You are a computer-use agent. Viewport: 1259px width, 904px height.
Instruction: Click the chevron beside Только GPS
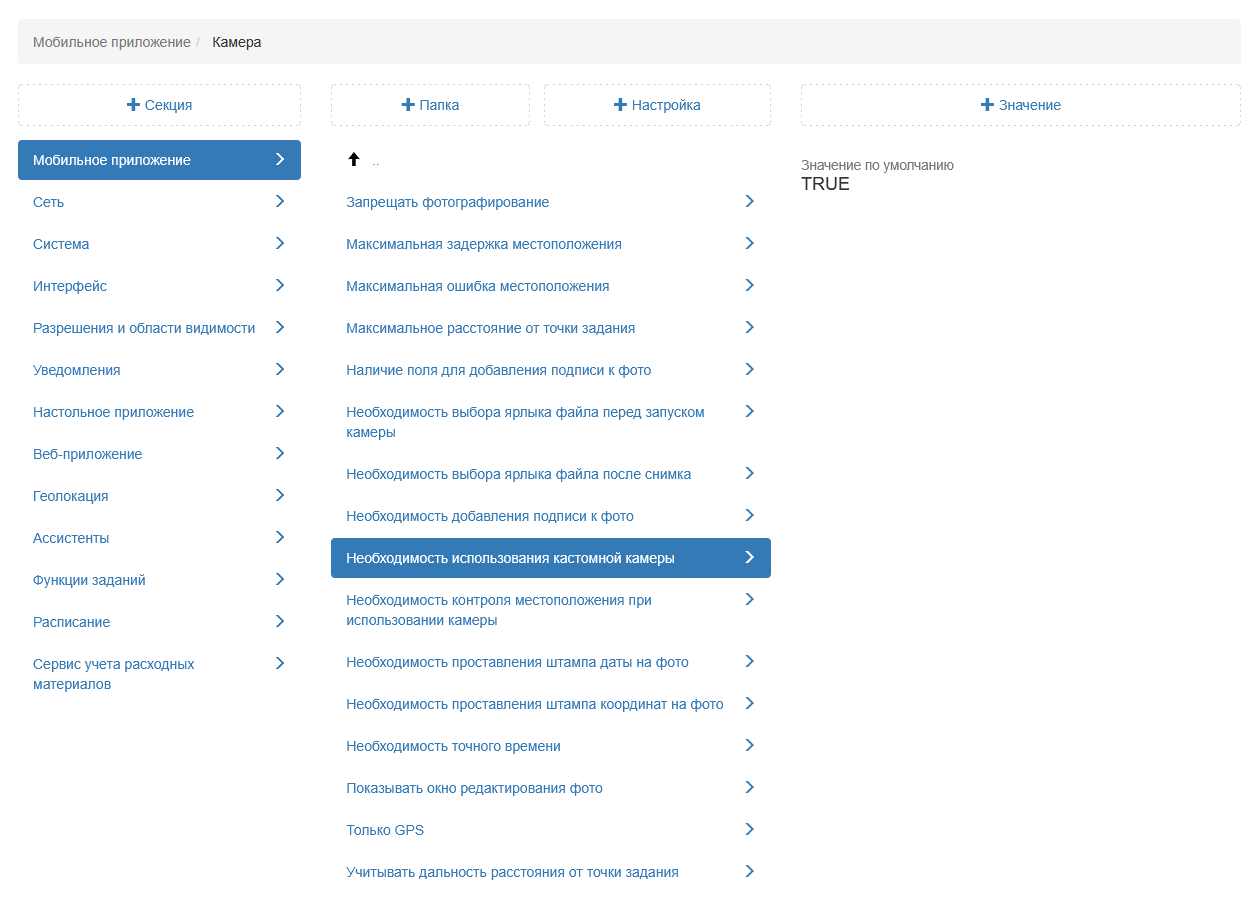click(749, 830)
